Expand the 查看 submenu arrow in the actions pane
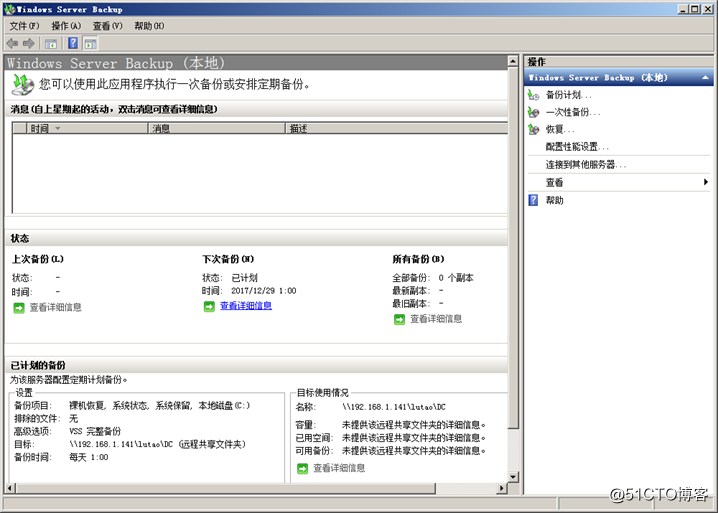Viewport: 718px width, 513px height. [706, 182]
